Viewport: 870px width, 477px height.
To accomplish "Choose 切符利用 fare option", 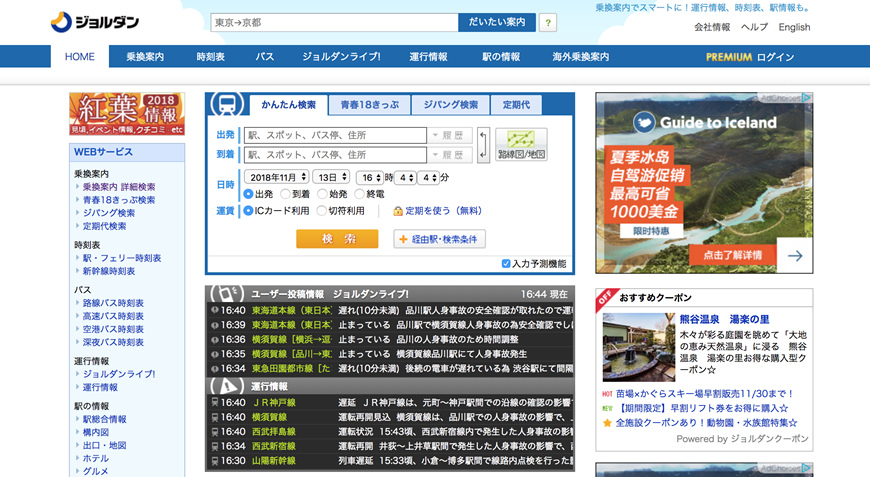I will pyautogui.click(x=322, y=211).
